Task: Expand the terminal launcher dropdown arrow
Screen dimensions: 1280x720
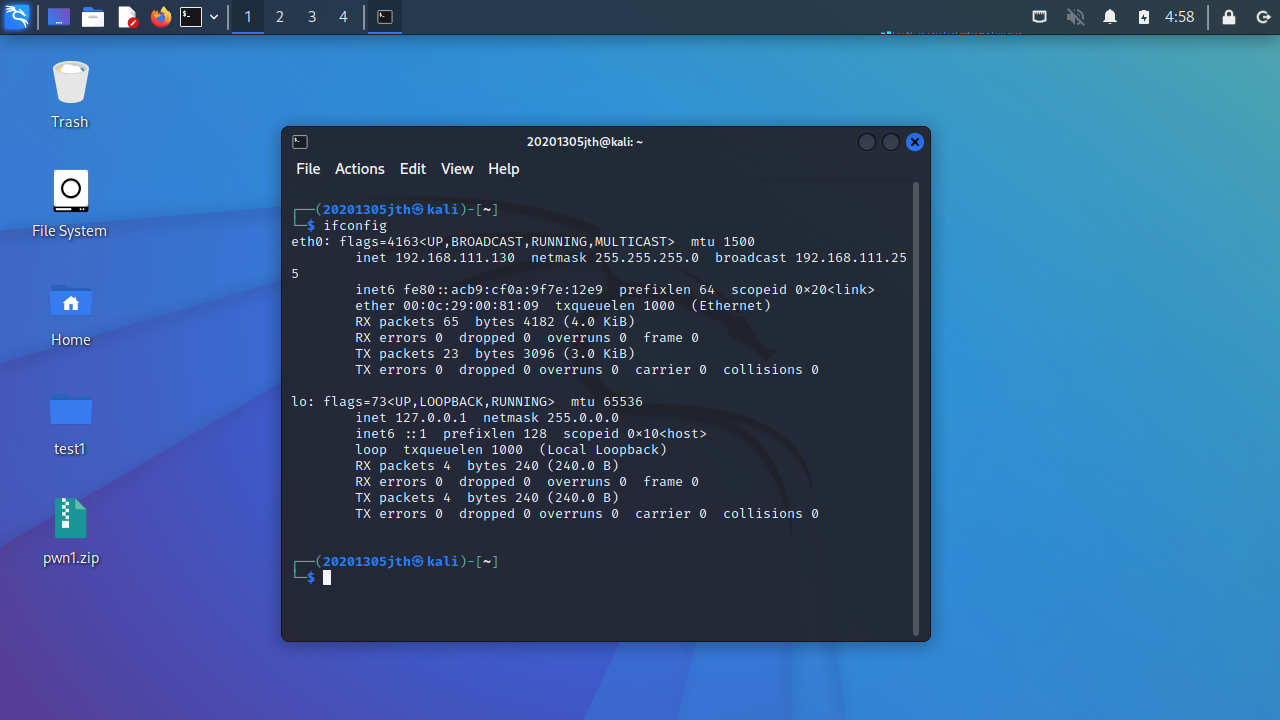Action: click(214, 17)
